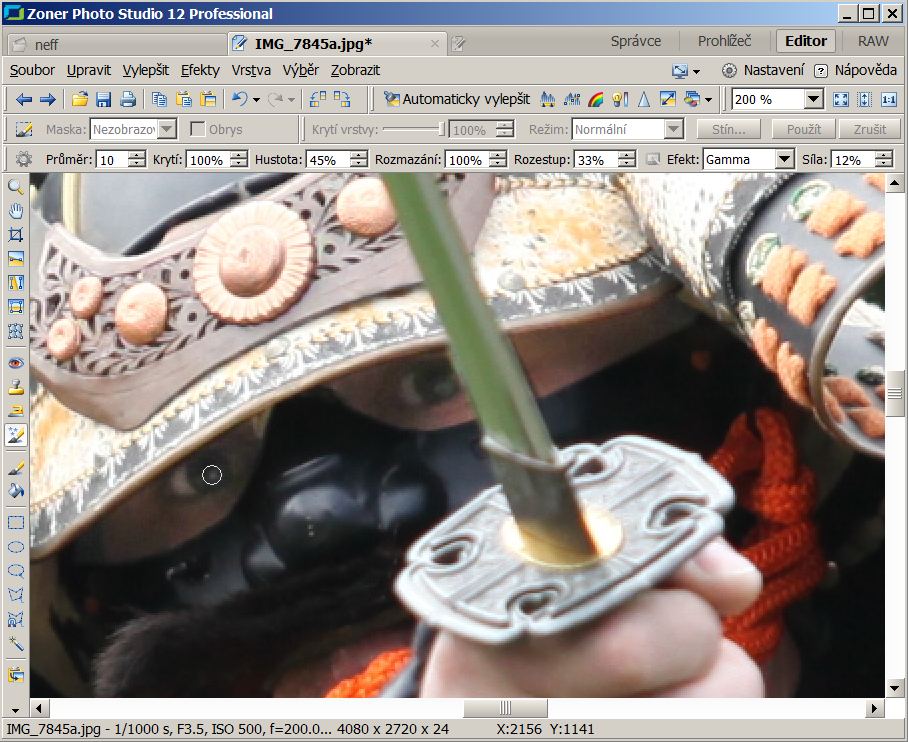The height and width of the screenshot is (742, 908).
Task: Open the 200 % zoom dropdown
Action: pos(813,99)
